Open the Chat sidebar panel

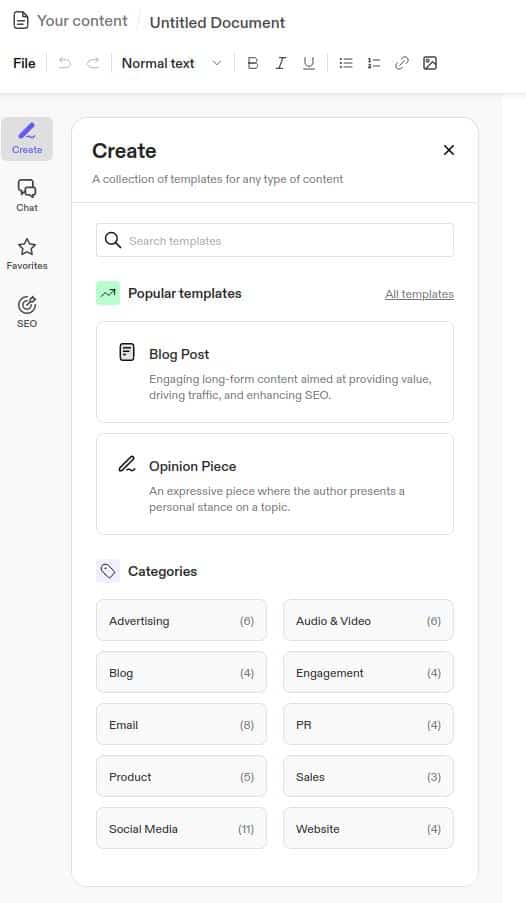[27, 196]
